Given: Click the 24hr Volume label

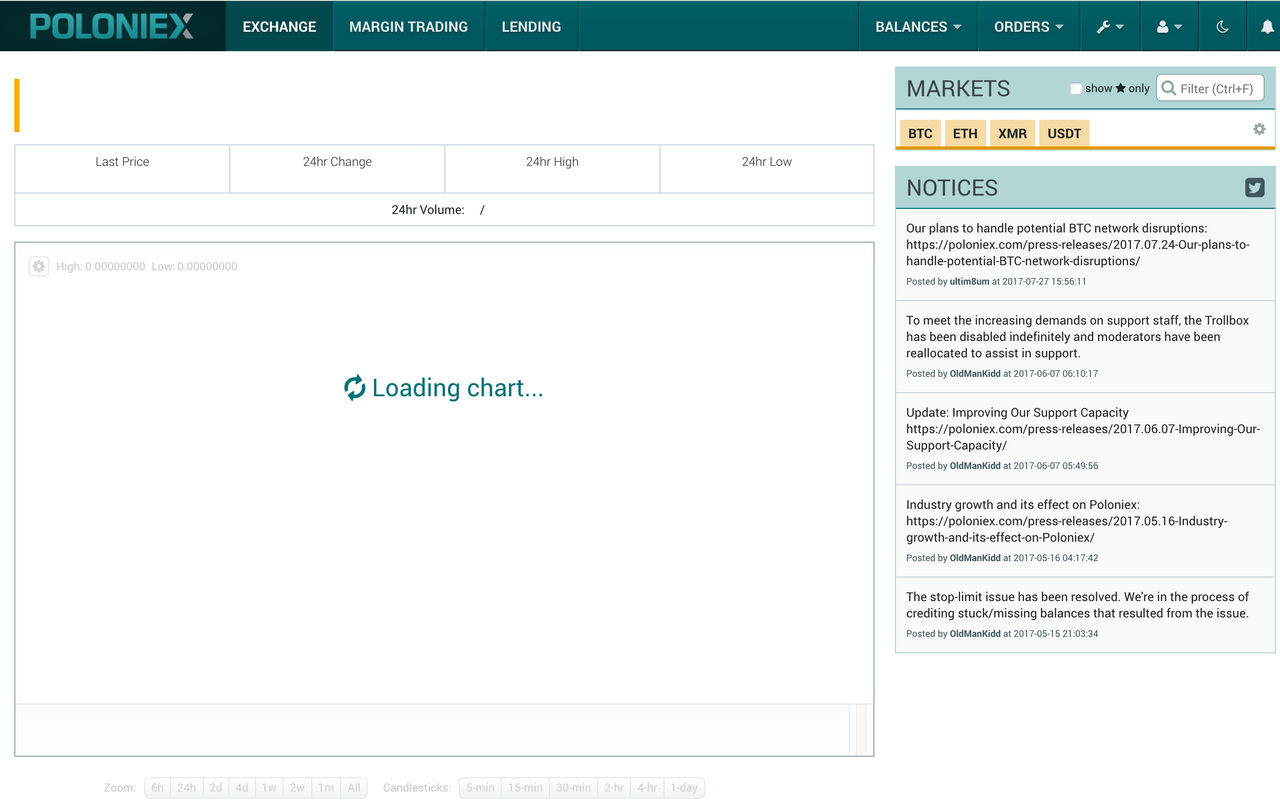Looking at the screenshot, I should coord(428,210).
